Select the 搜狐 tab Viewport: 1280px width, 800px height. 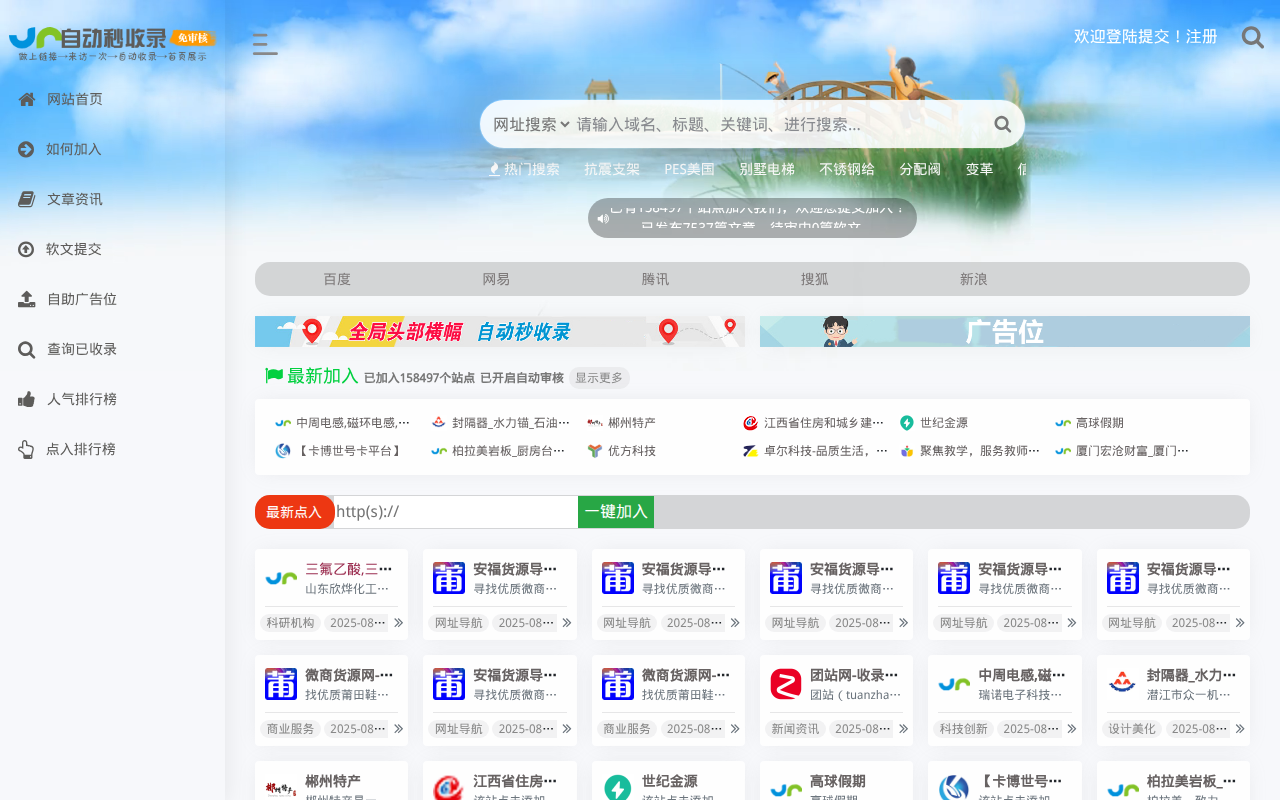[x=814, y=279]
